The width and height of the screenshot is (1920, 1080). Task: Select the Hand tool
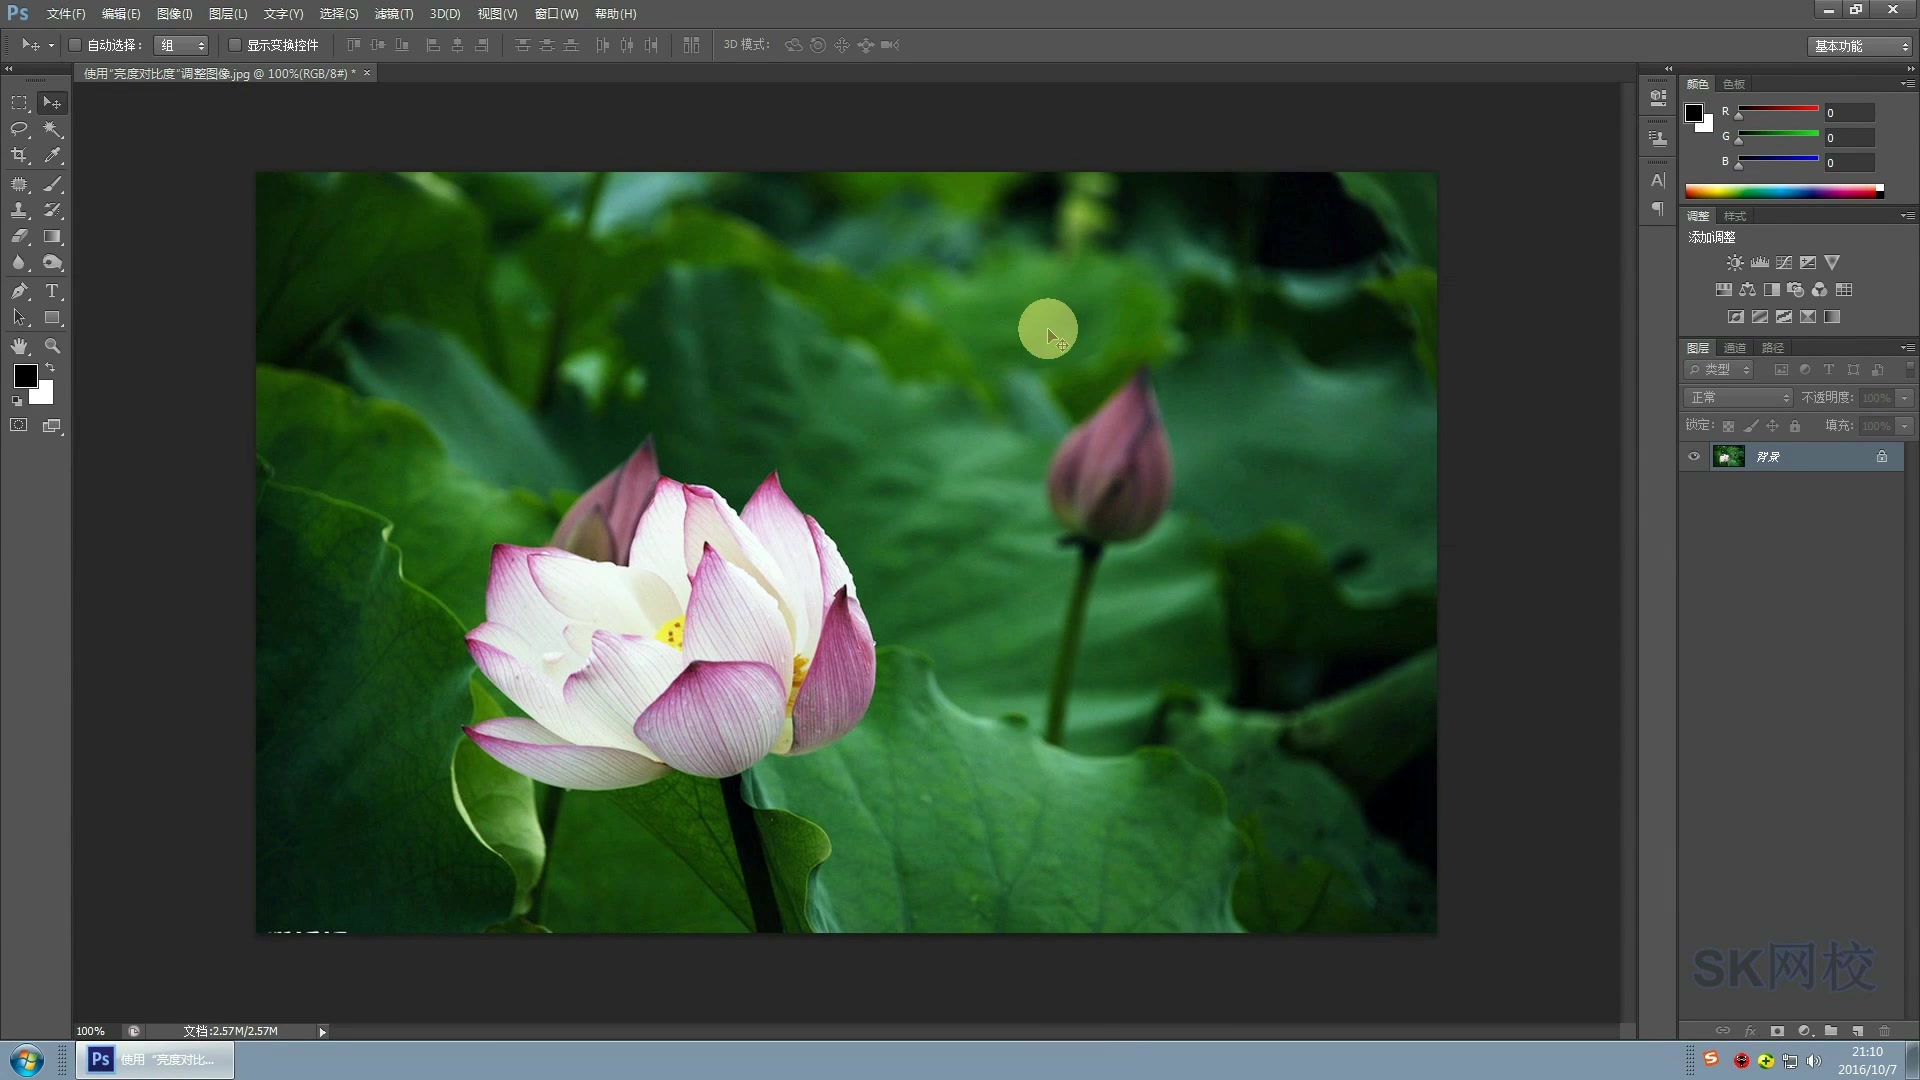(x=19, y=346)
